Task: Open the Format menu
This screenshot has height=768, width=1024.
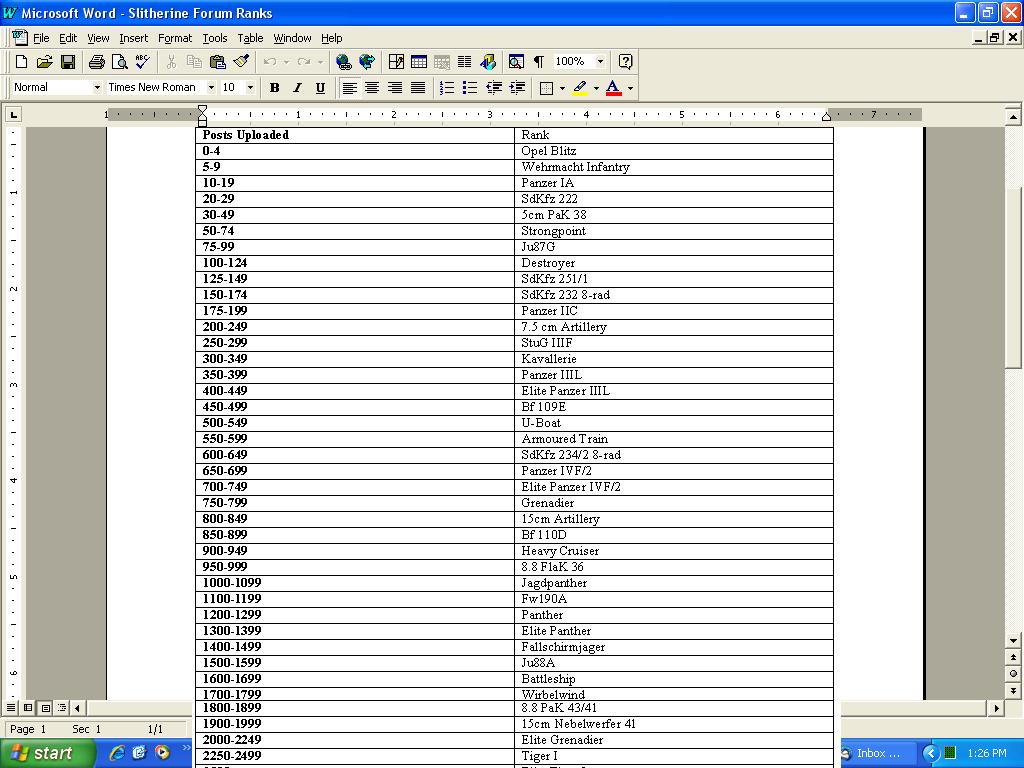Action: (175, 38)
